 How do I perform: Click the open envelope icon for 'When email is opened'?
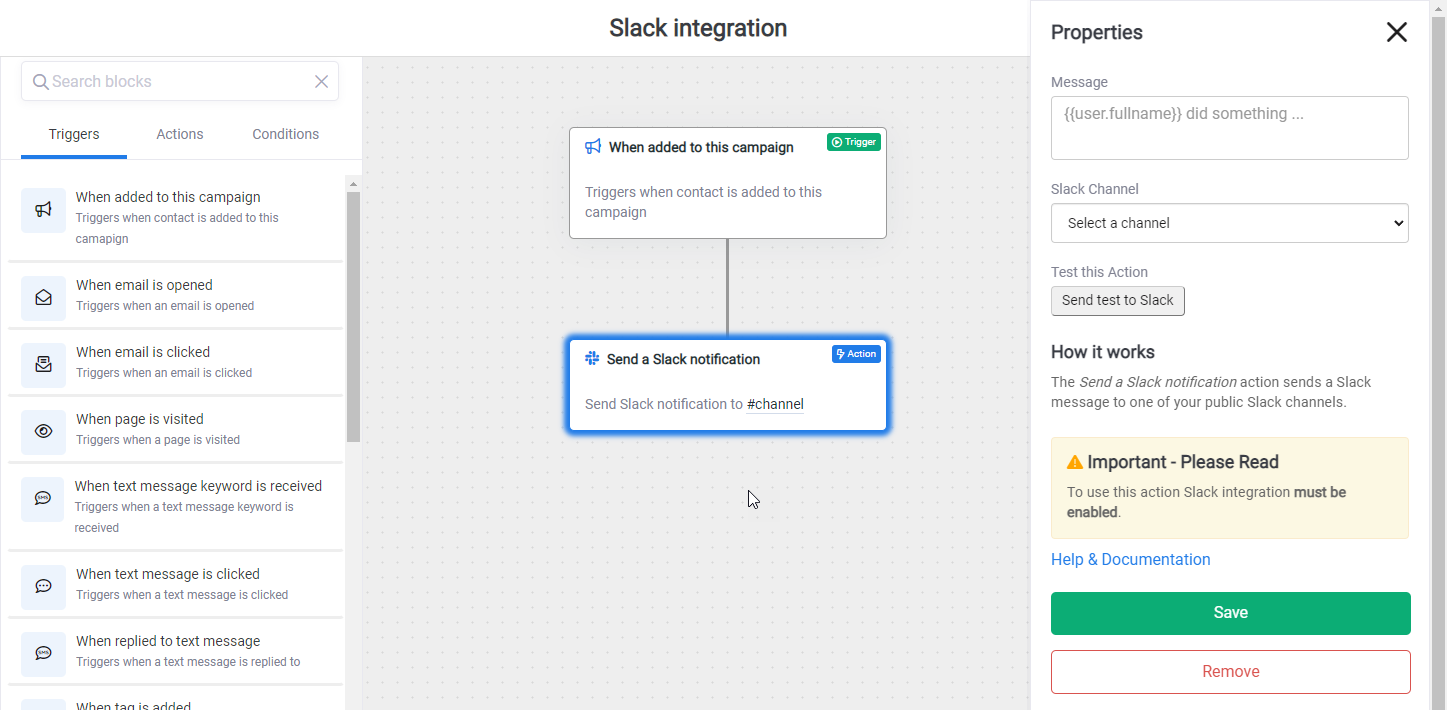pyautogui.click(x=43, y=298)
